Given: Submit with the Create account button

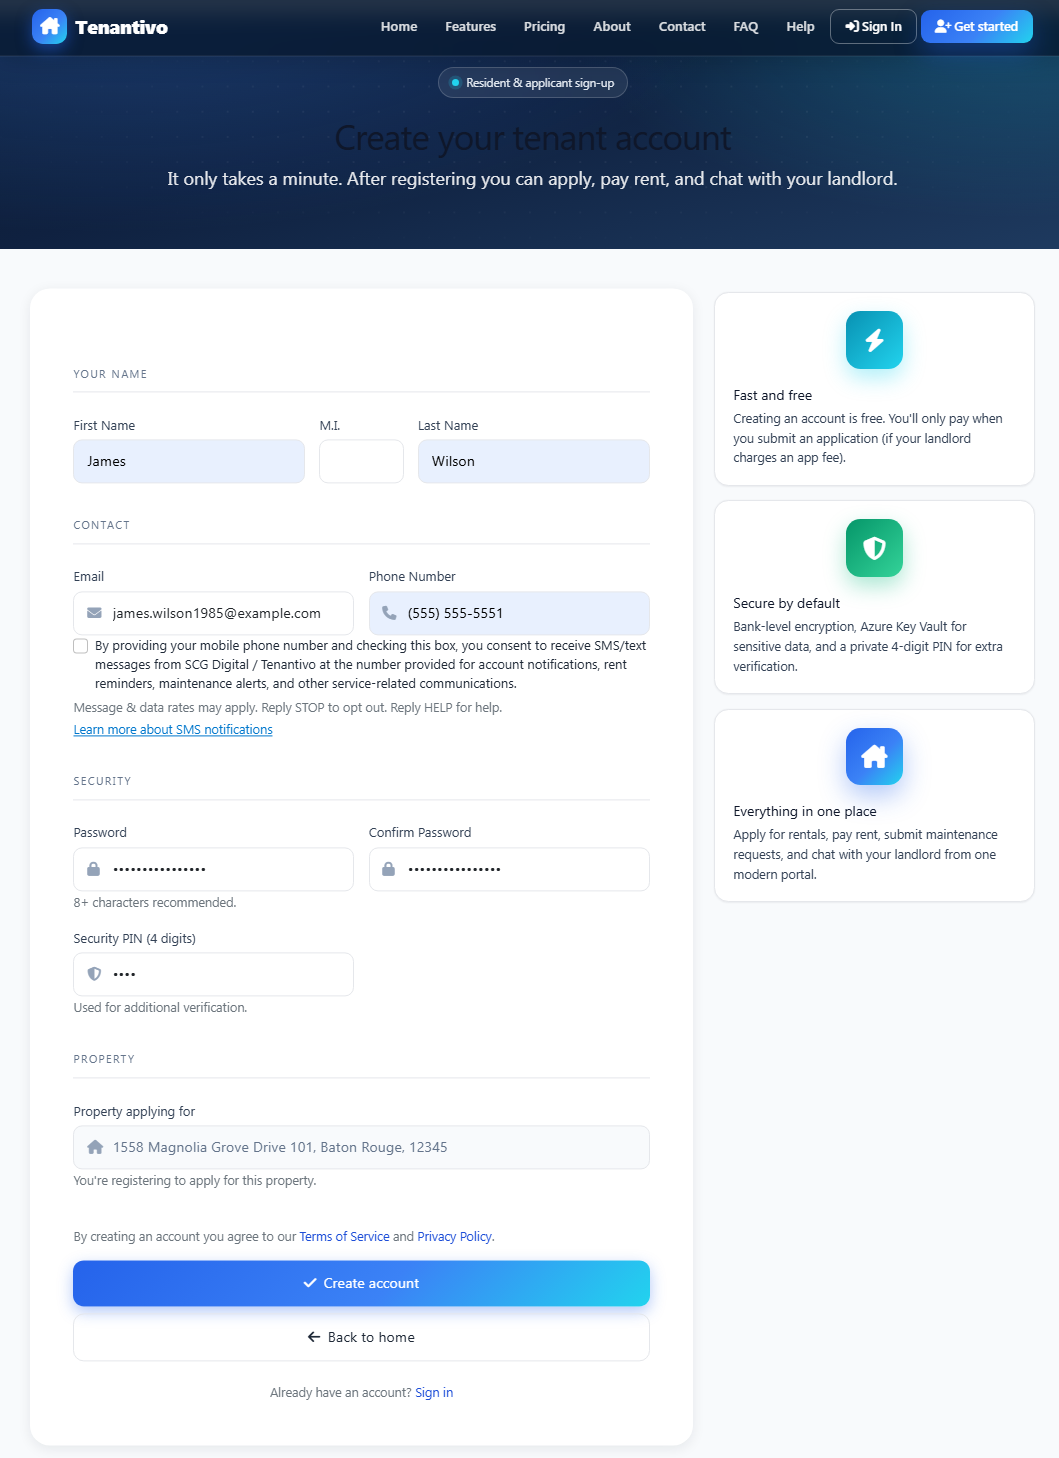Looking at the screenshot, I should [361, 1283].
